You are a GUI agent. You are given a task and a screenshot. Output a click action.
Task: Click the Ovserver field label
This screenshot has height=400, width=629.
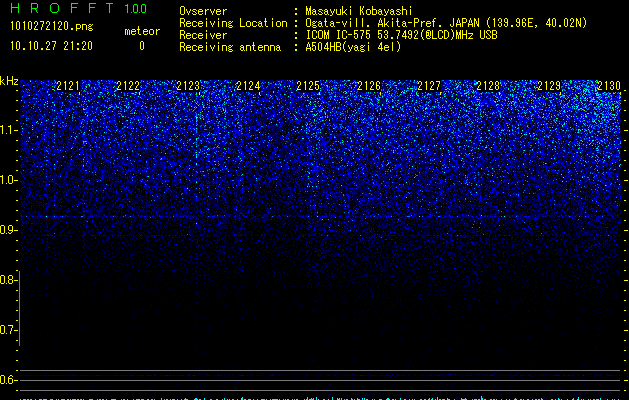tap(203, 11)
